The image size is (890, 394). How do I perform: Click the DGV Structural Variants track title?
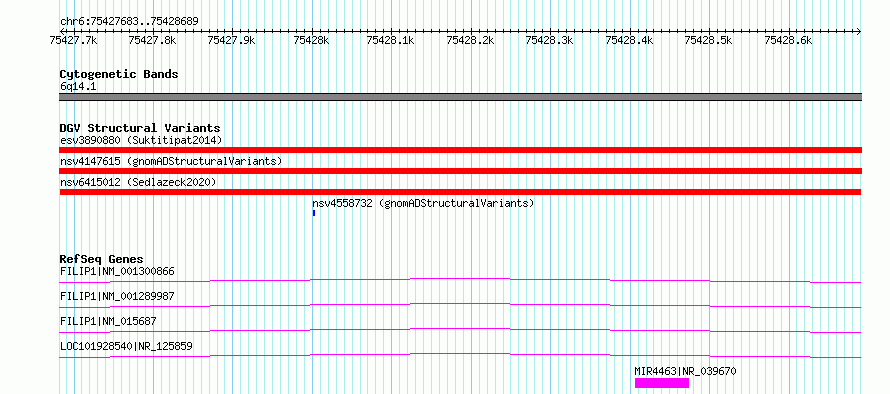[140, 128]
